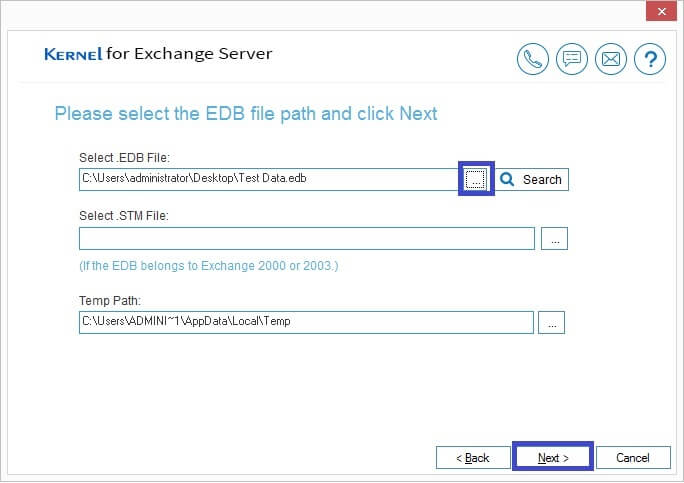This screenshot has height=483, width=684.
Task: Cancel the wizard
Action: [x=633, y=457]
